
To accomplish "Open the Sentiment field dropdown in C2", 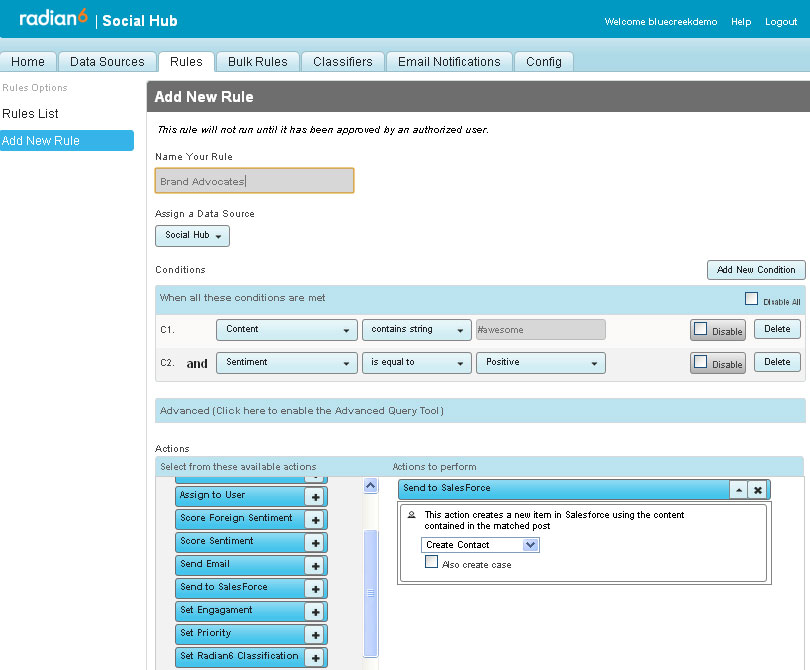I will point(287,363).
